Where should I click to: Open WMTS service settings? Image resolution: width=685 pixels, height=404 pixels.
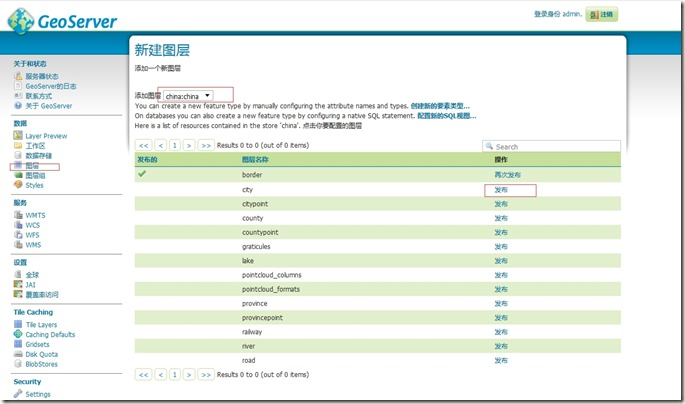[35, 215]
